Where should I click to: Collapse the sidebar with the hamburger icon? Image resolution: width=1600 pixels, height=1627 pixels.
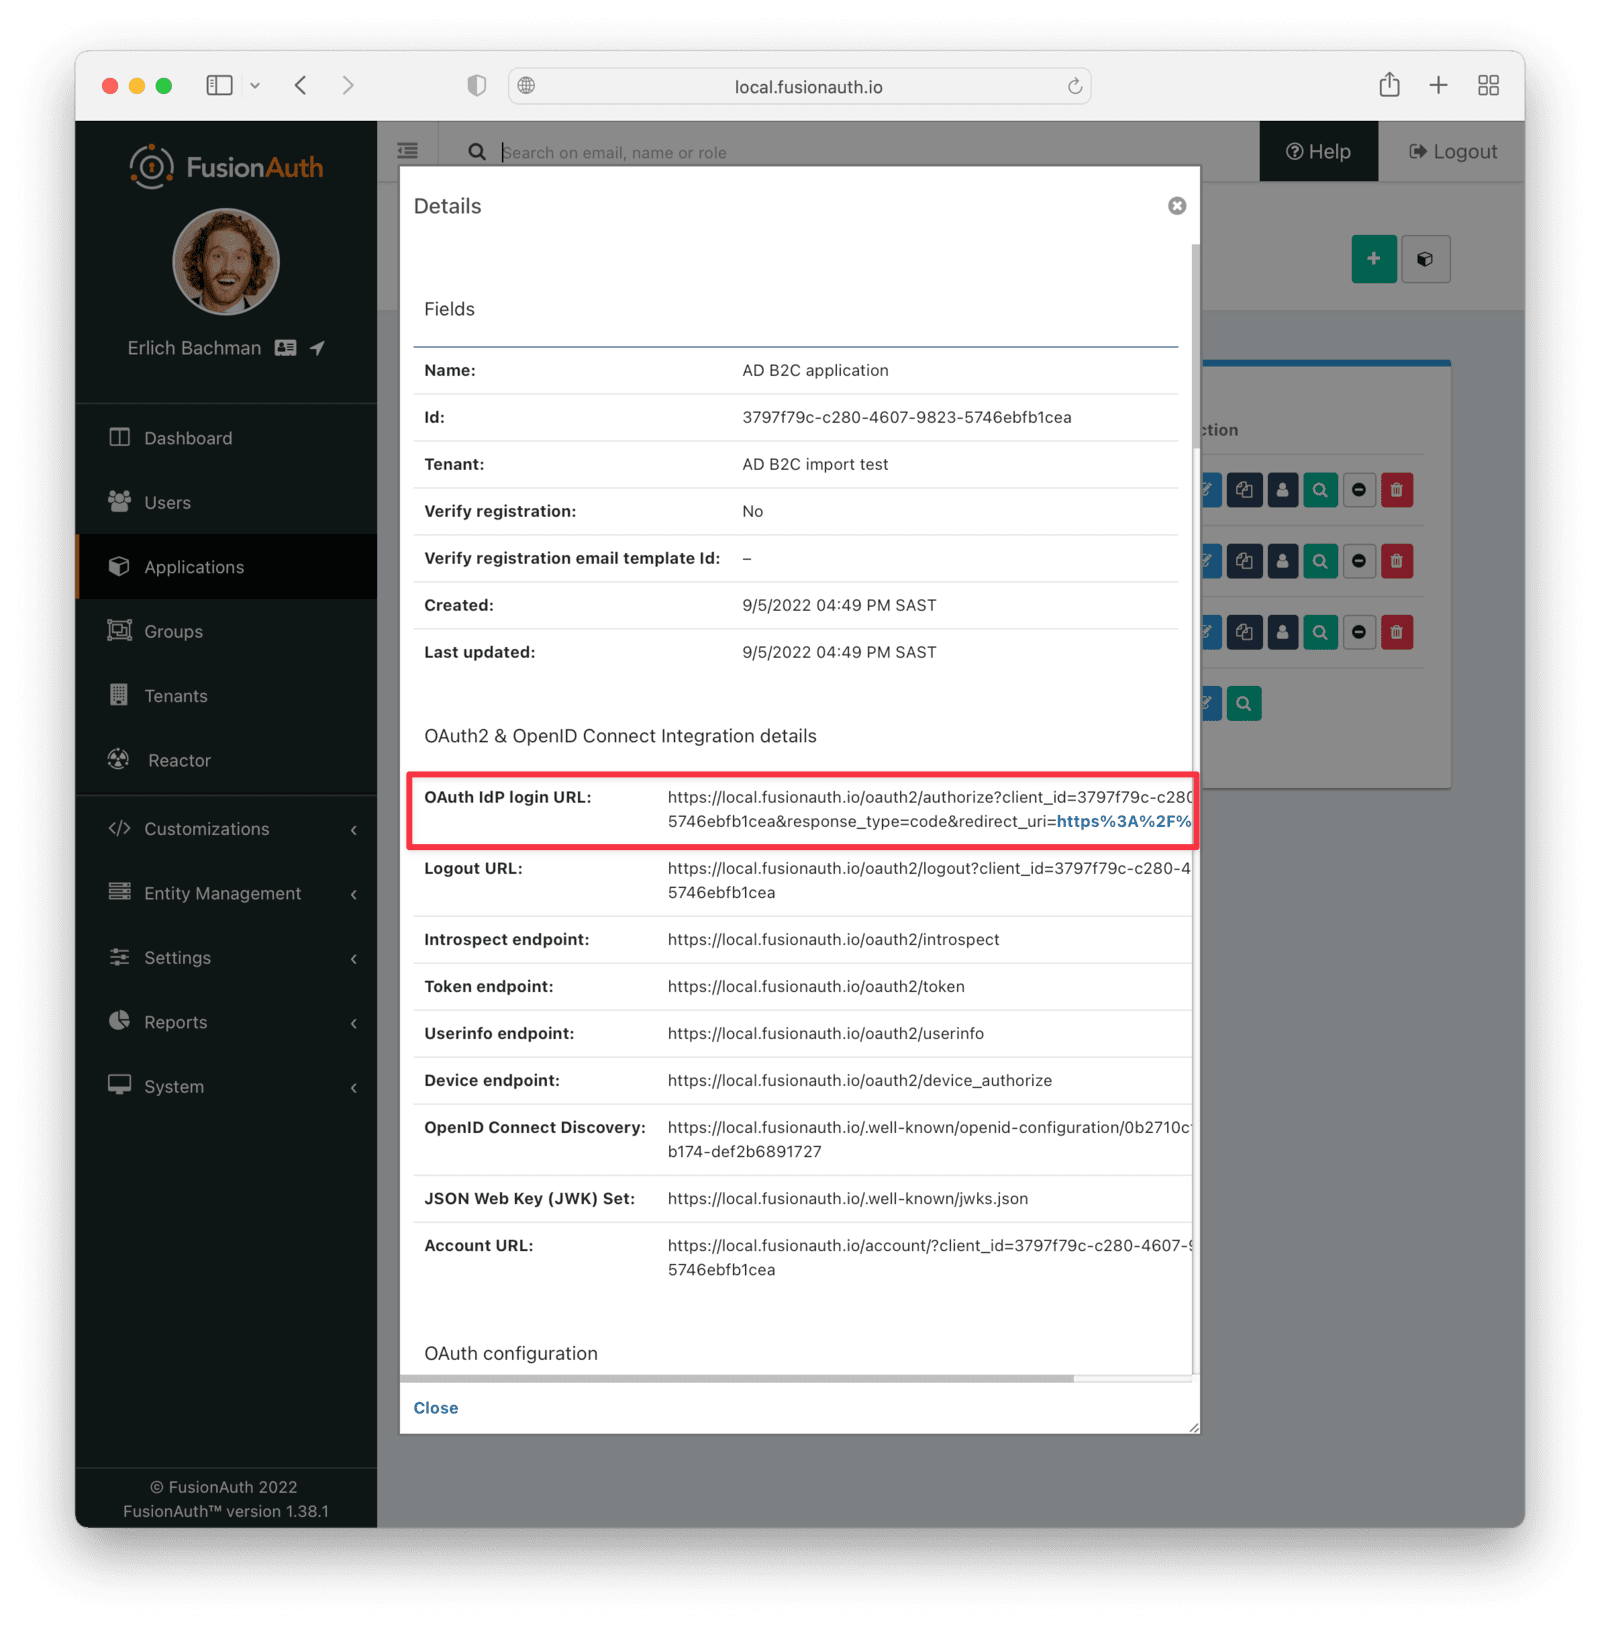(x=408, y=151)
